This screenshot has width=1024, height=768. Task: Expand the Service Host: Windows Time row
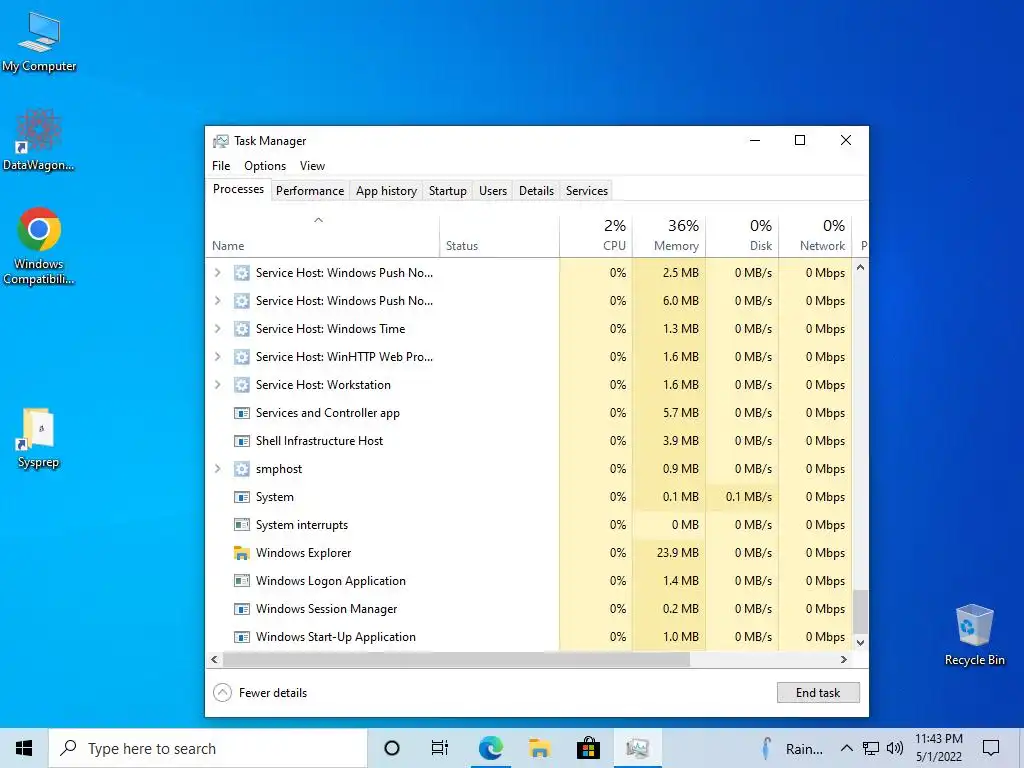click(217, 329)
